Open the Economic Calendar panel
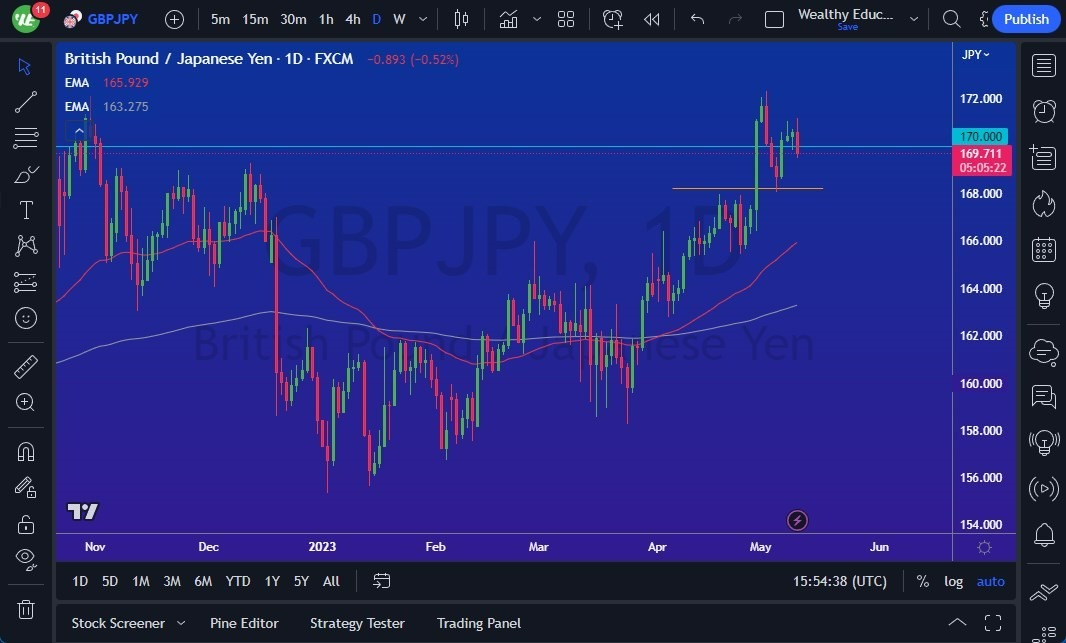 click(x=1043, y=249)
